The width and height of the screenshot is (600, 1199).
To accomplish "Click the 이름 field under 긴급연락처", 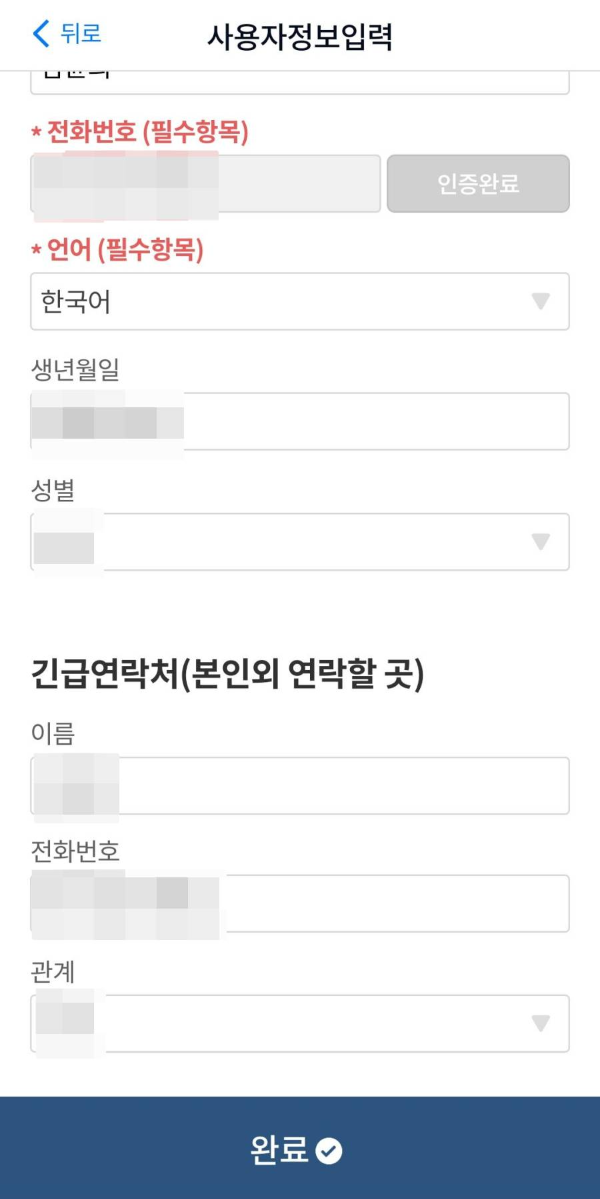I will pyautogui.click(x=300, y=786).
